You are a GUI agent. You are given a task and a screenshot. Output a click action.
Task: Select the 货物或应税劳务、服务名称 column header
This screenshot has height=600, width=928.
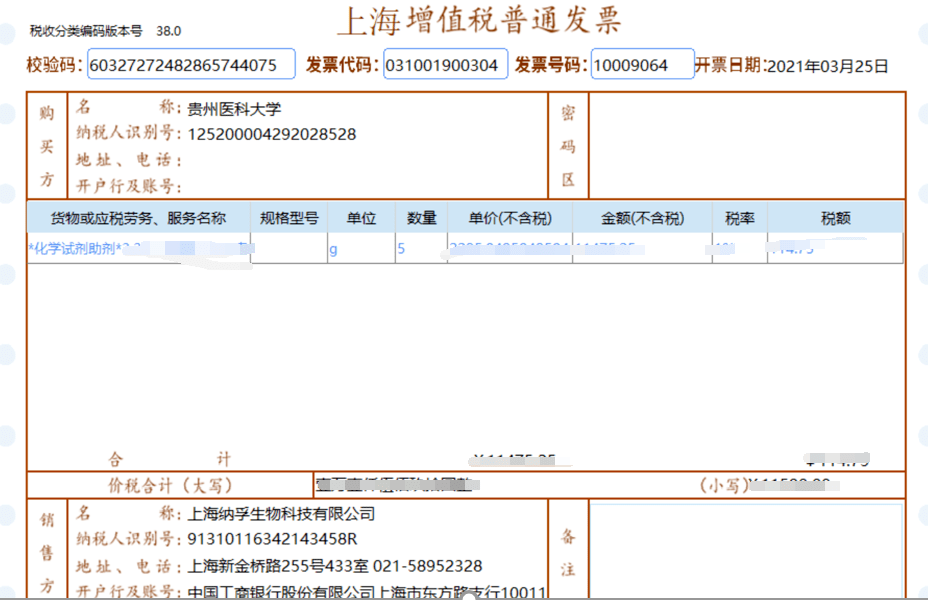(x=138, y=218)
